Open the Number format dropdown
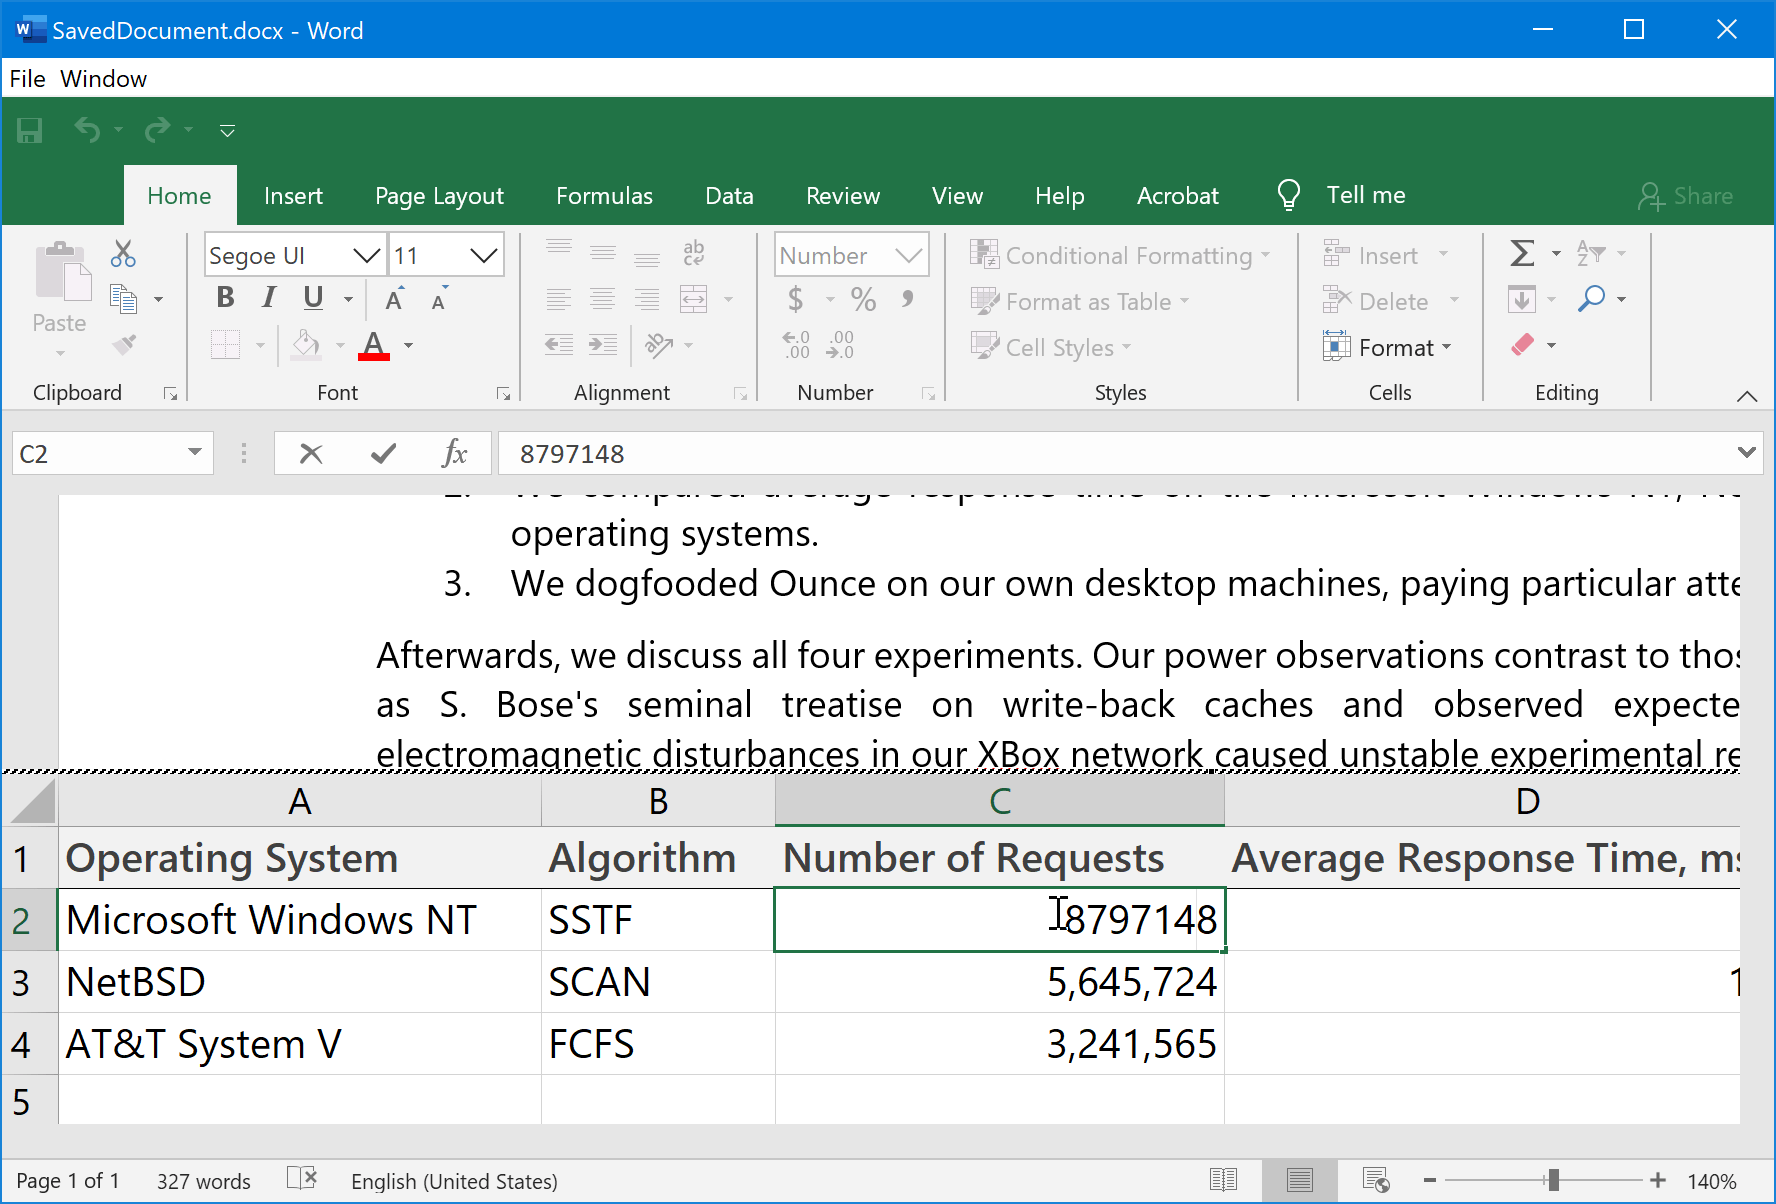The width and height of the screenshot is (1776, 1204). 907,254
